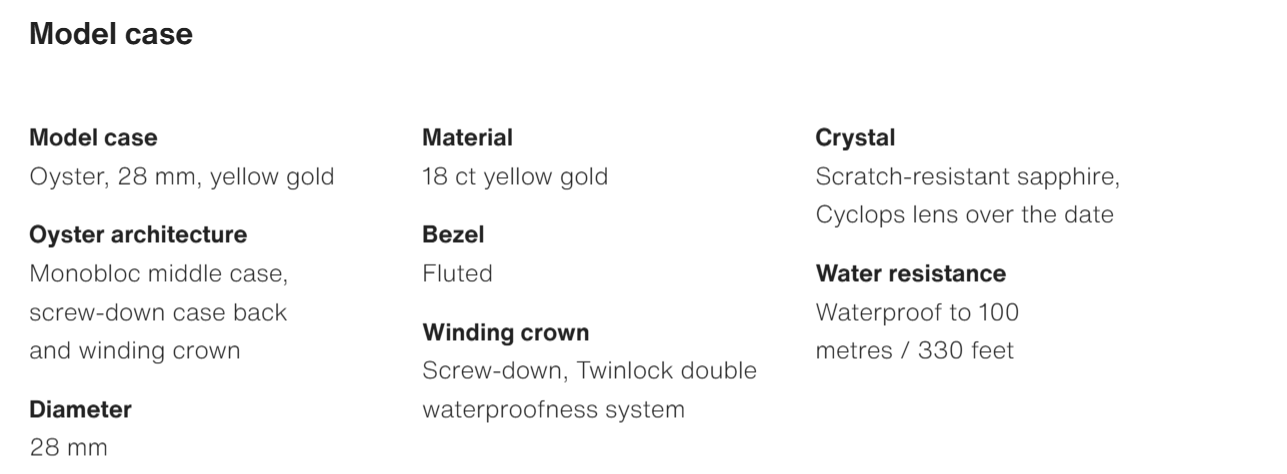Image resolution: width=1287 pixels, height=474 pixels.
Task: Select the "18 ct yellow gold" value
Action: pyautogui.click(x=515, y=177)
